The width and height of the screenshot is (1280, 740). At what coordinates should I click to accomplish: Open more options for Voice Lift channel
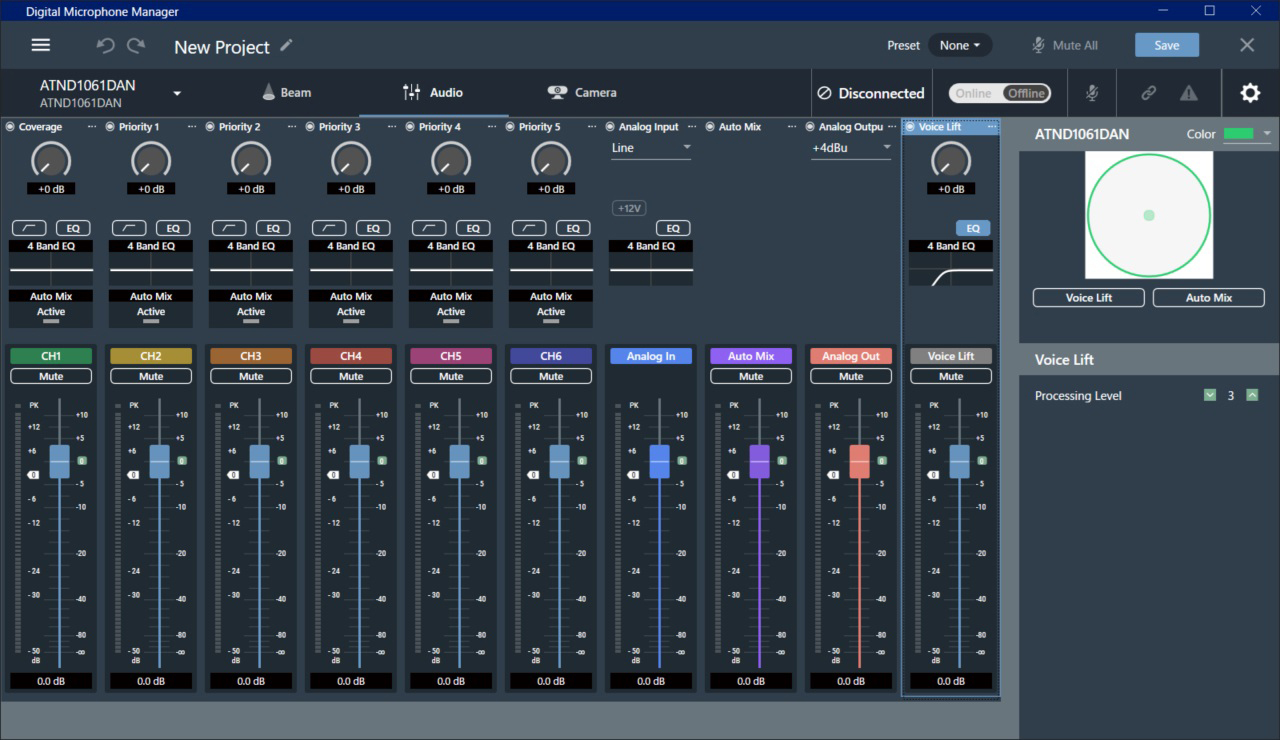point(992,127)
